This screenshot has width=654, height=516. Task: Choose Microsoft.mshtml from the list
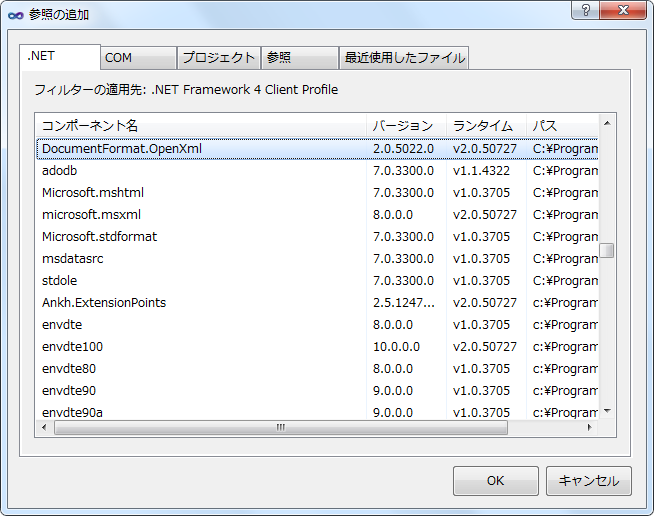[x=93, y=193]
